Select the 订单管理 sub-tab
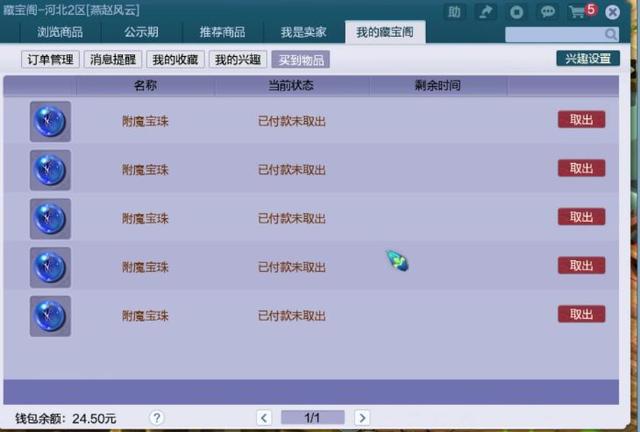 tap(50, 60)
